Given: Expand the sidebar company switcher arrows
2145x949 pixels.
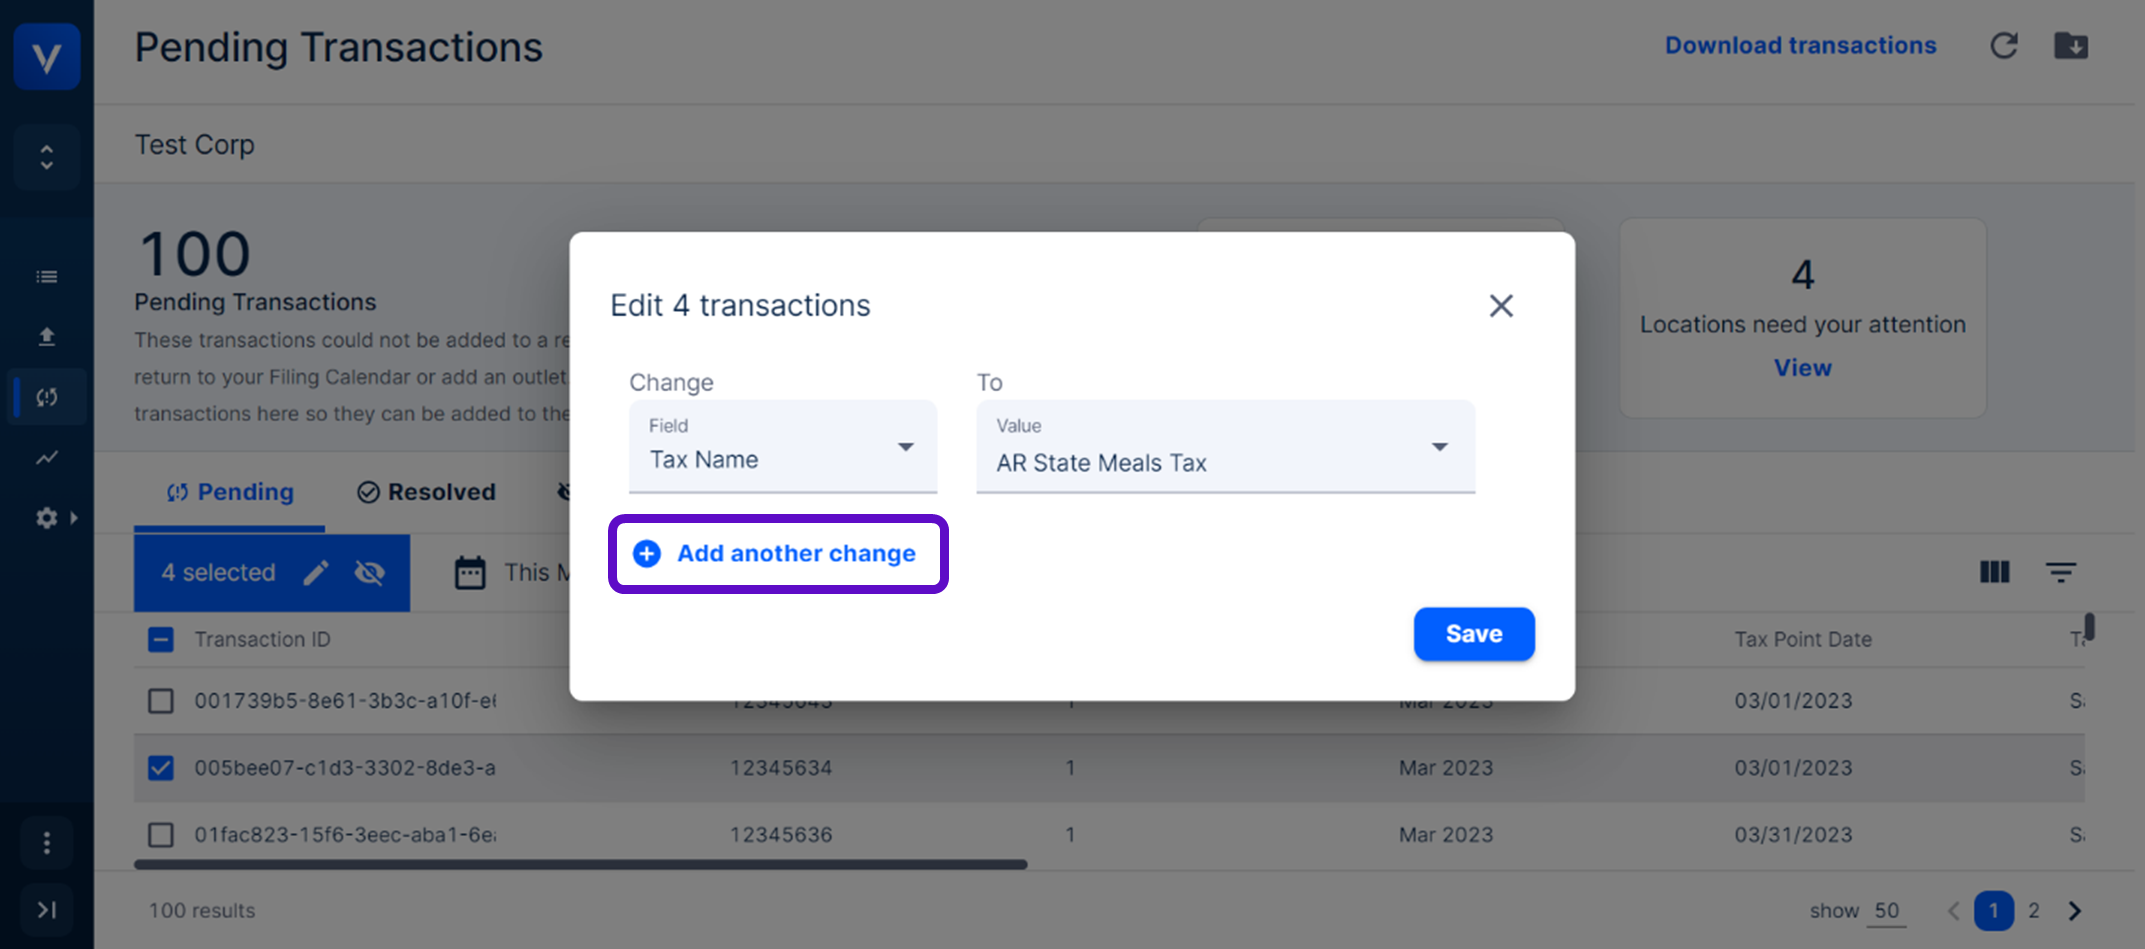Looking at the screenshot, I should [x=47, y=158].
